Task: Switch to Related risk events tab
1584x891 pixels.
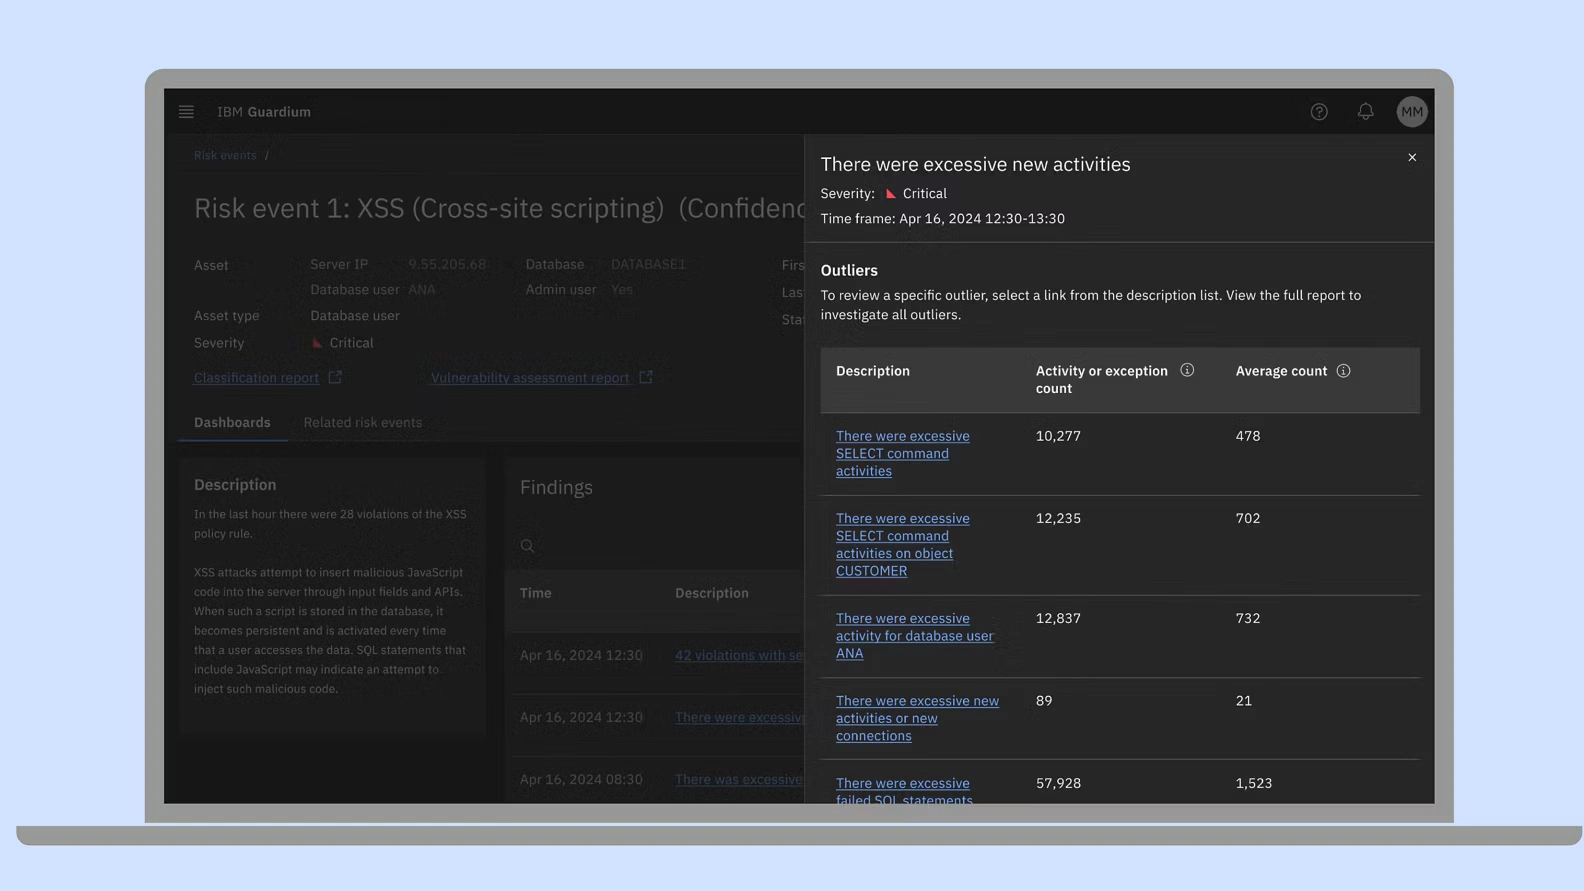Action: (x=362, y=422)
